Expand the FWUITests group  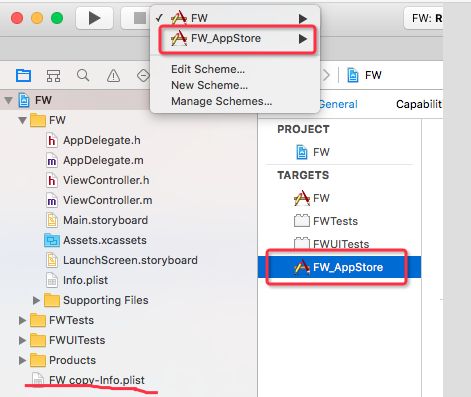22,340
